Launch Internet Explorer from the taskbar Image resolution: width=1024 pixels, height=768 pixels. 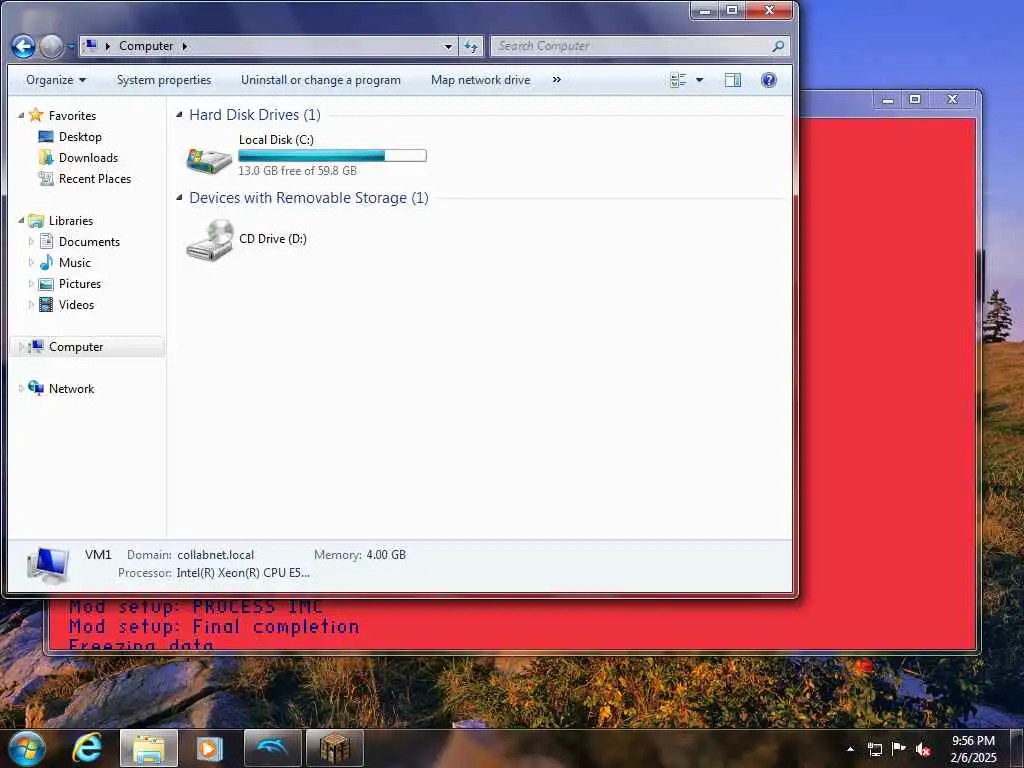click(88, 748)
